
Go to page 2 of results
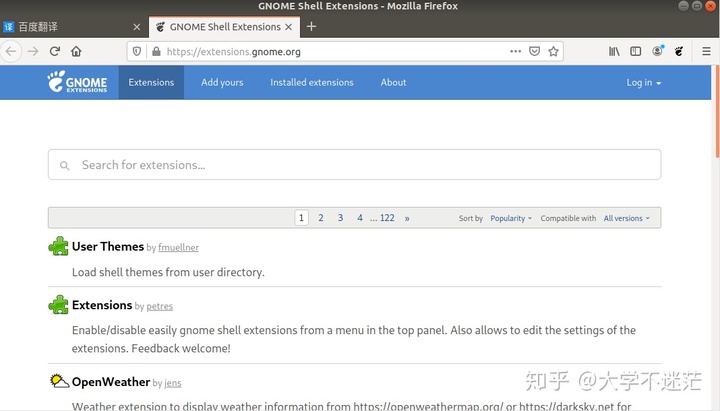[x=321, y=218]
